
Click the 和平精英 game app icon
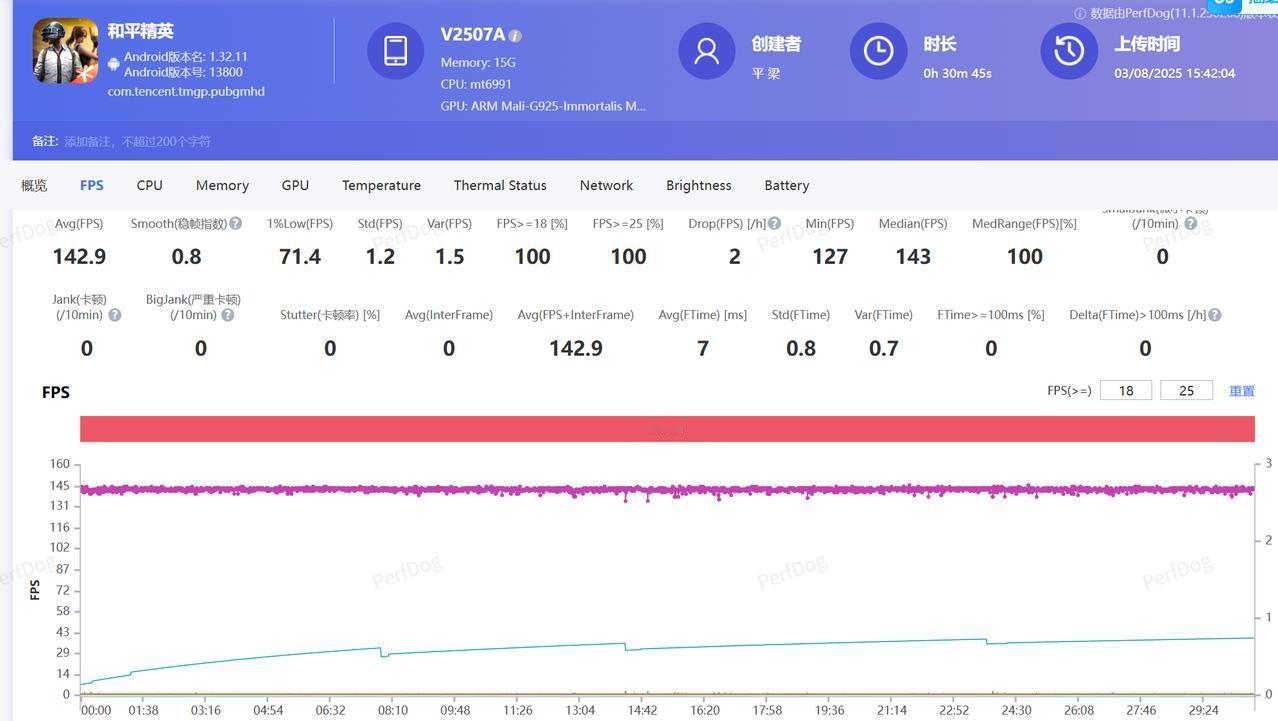point(65,51)
